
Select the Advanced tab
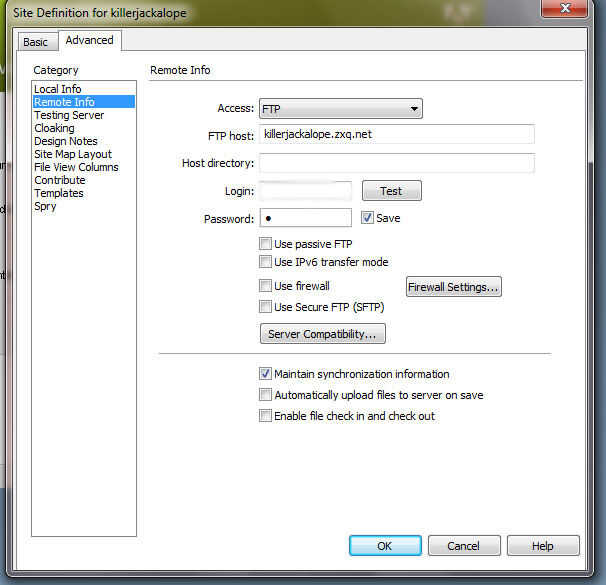coord(89,40)
